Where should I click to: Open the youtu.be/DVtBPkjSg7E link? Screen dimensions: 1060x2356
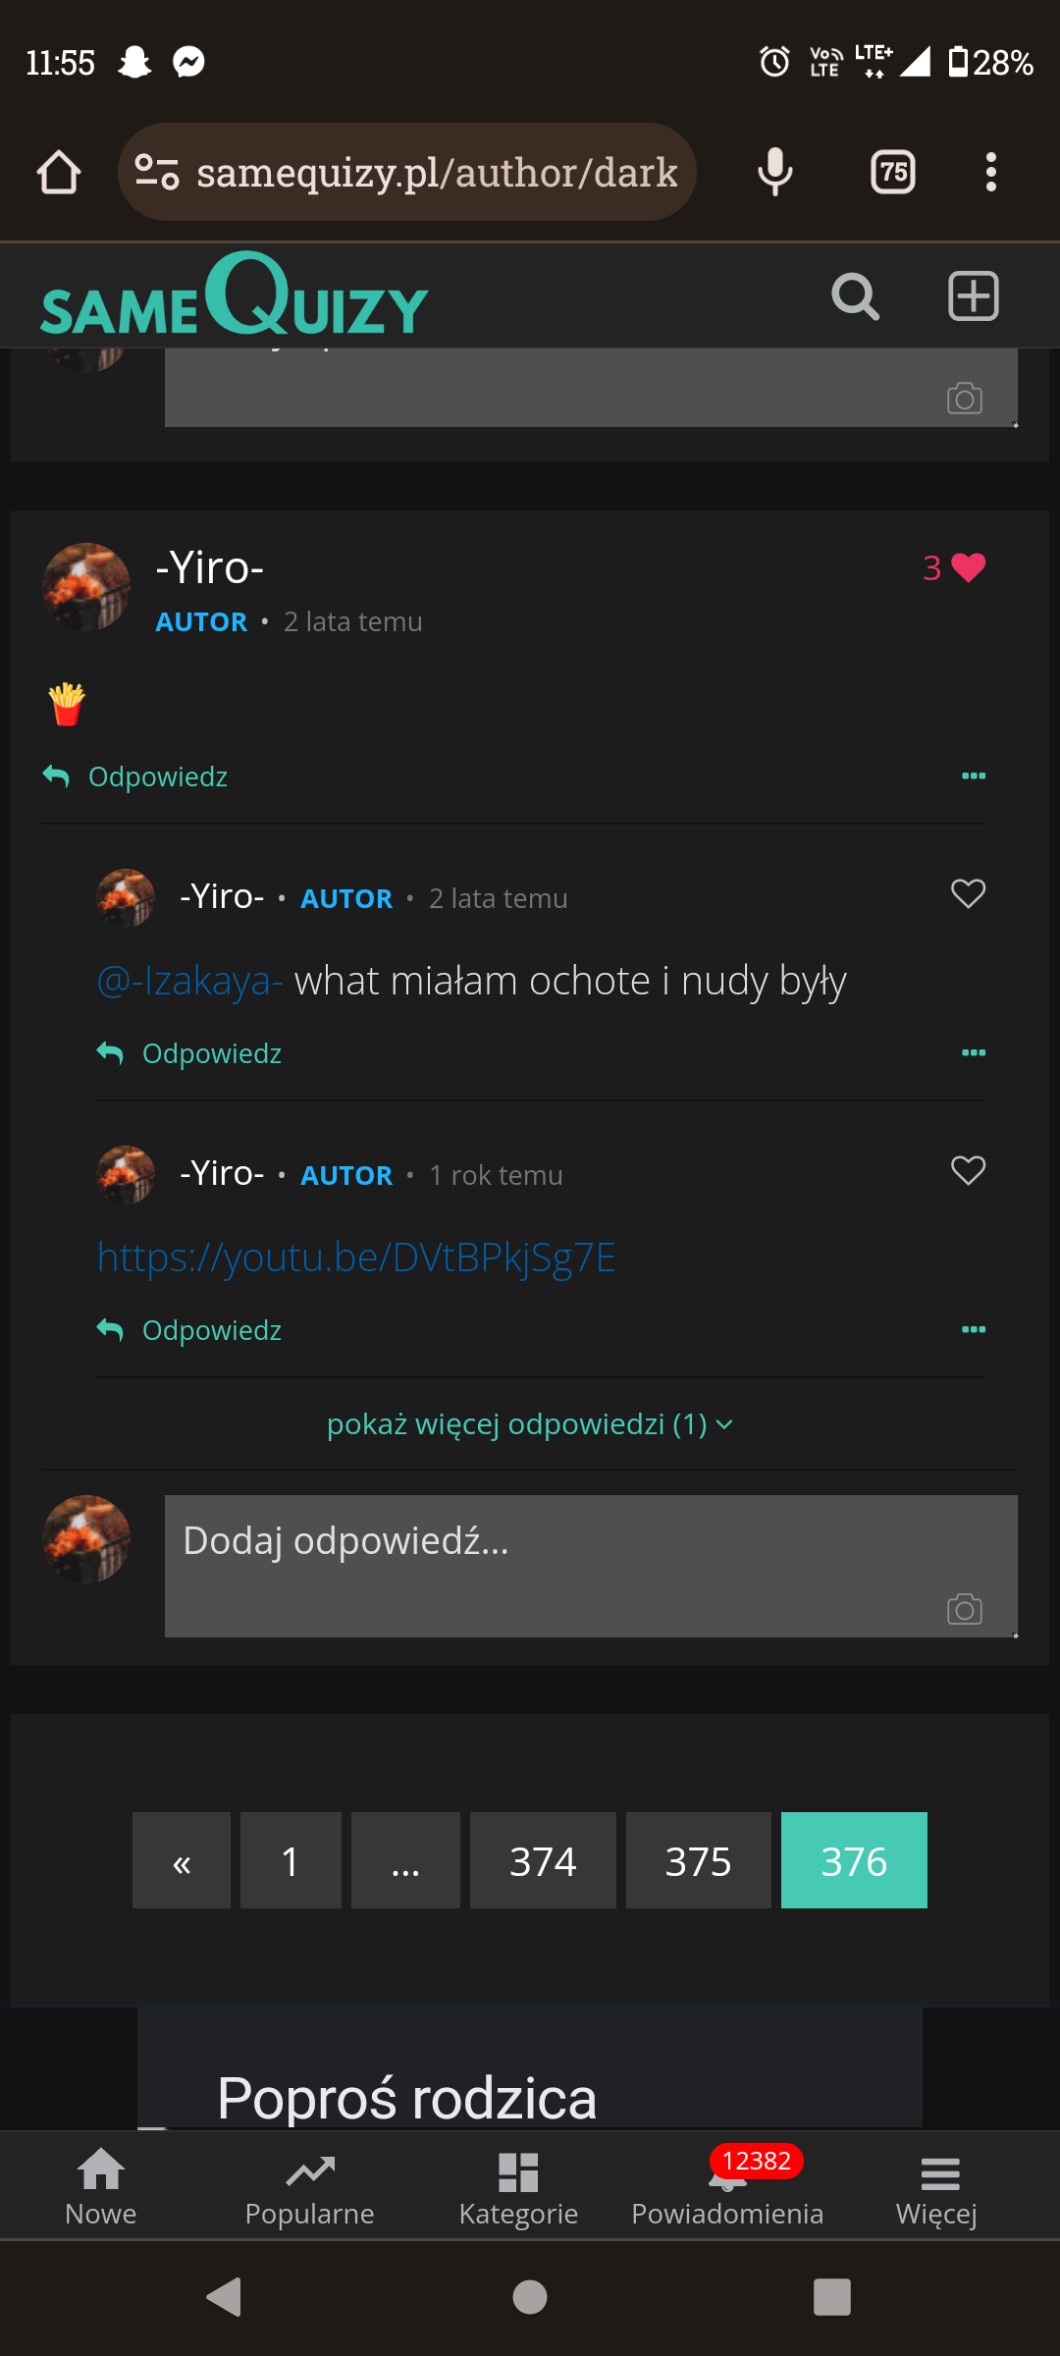[356, 1257]
